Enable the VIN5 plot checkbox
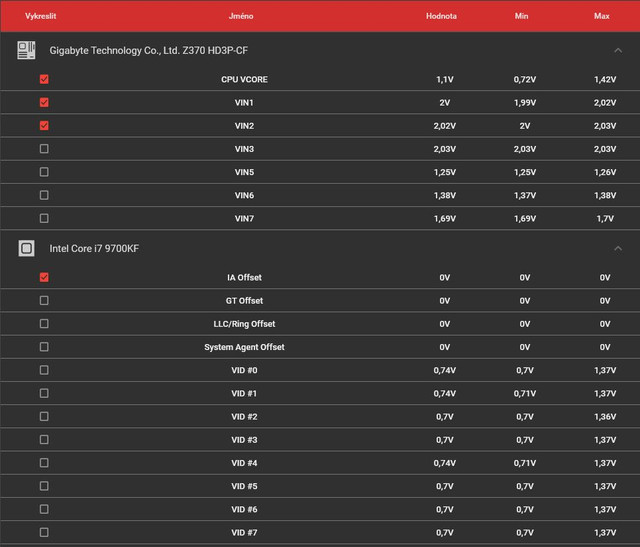Image resolution: width=640 pixels, height=547 pixels. [x=44, y=172]
